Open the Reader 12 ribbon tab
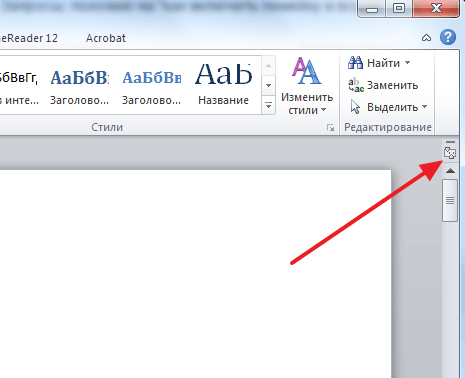 [29, 38]
